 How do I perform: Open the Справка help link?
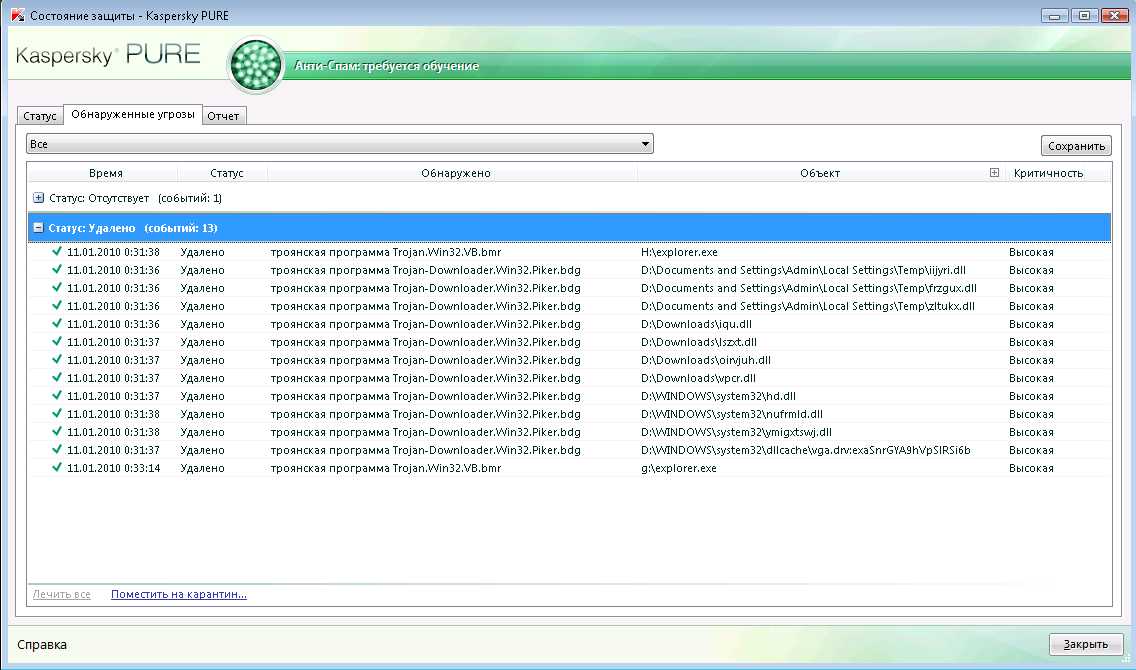click(x=42, y=644)
